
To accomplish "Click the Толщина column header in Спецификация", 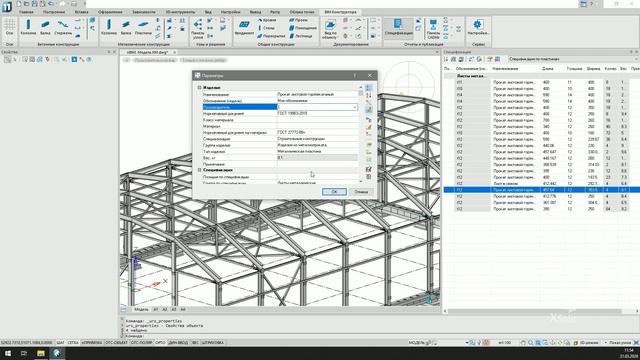I will (x=574, y=69).
